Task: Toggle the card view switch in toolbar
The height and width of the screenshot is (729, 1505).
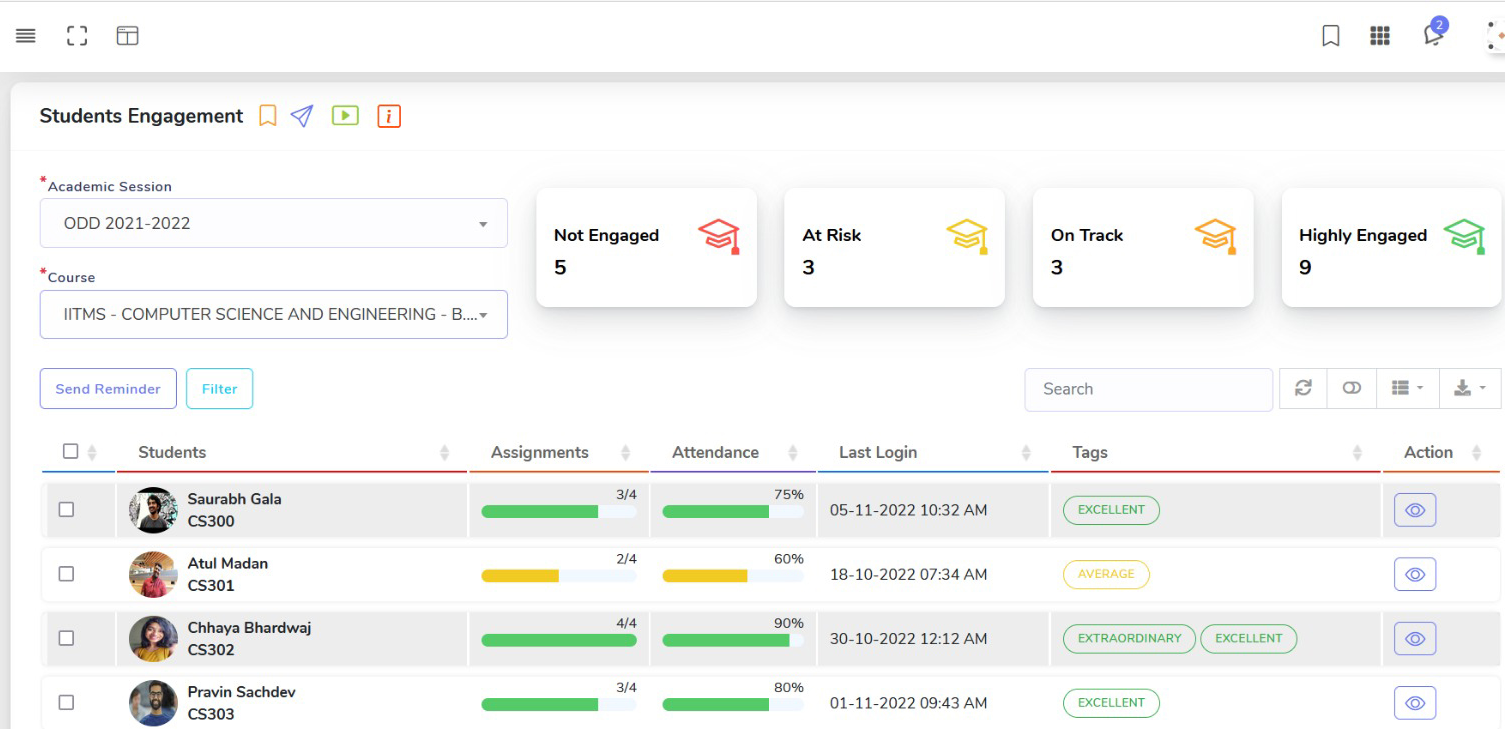Action: 1352,388
